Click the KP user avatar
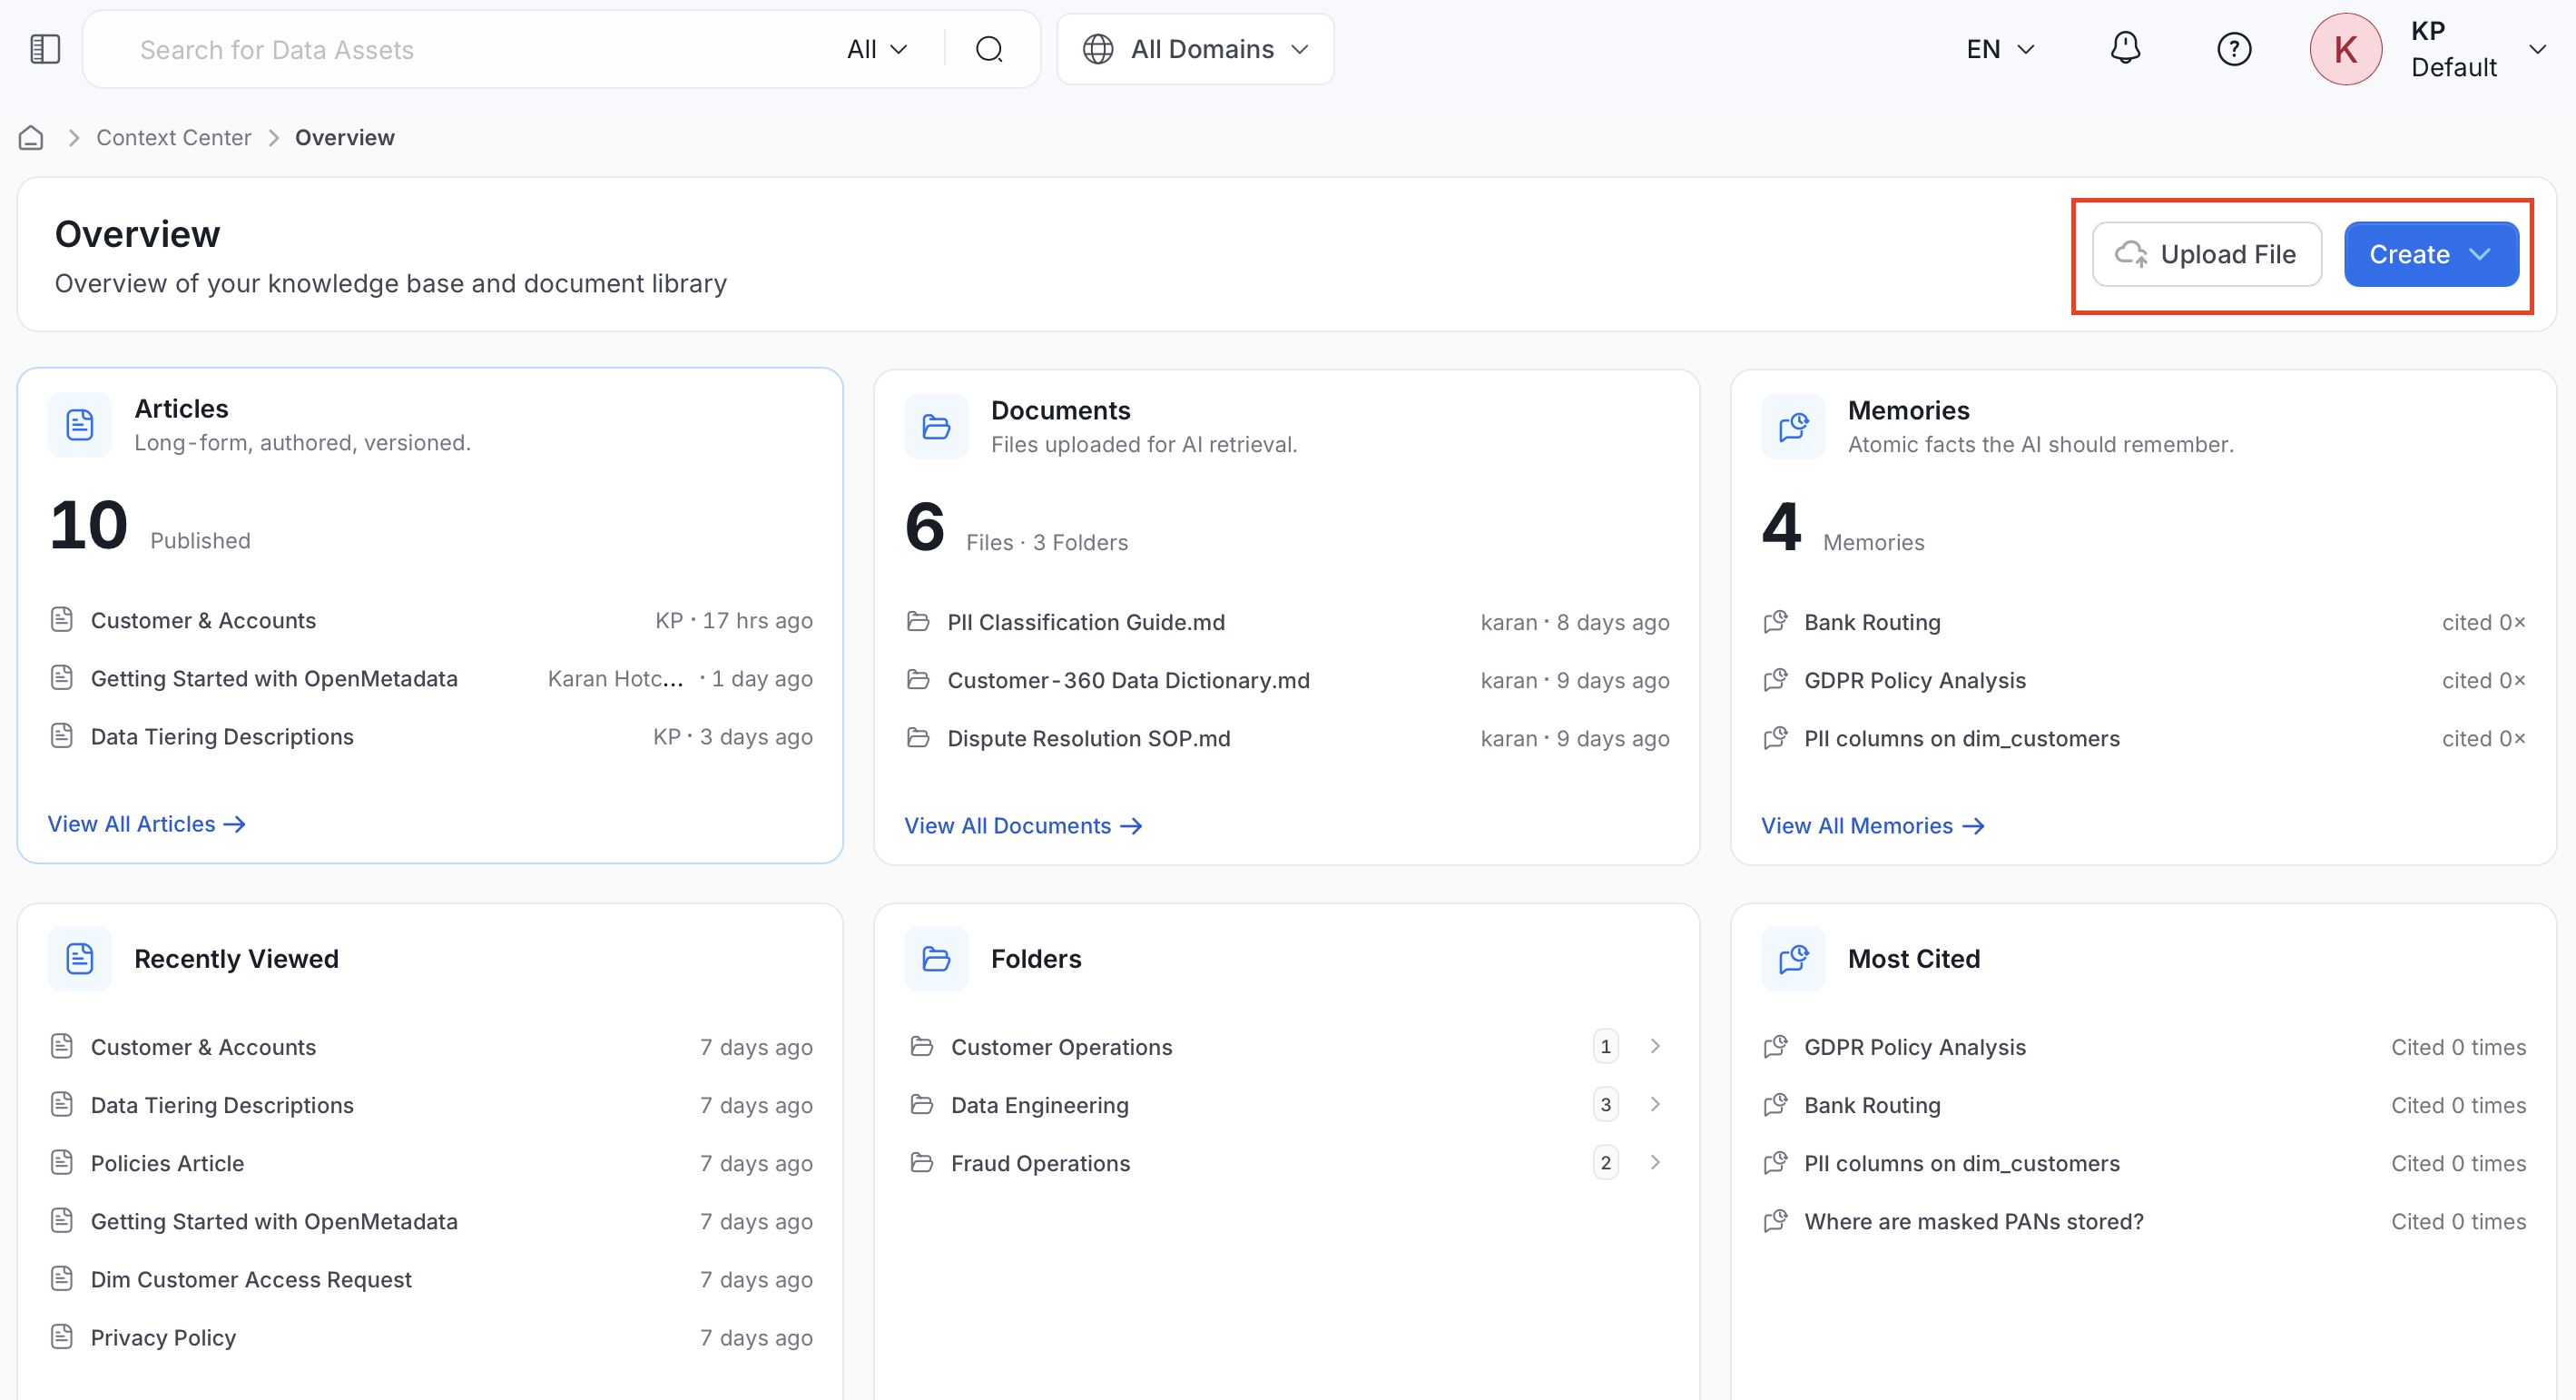The height and width of the screenshot is (1400, 2576). (x=2346, y=49)
